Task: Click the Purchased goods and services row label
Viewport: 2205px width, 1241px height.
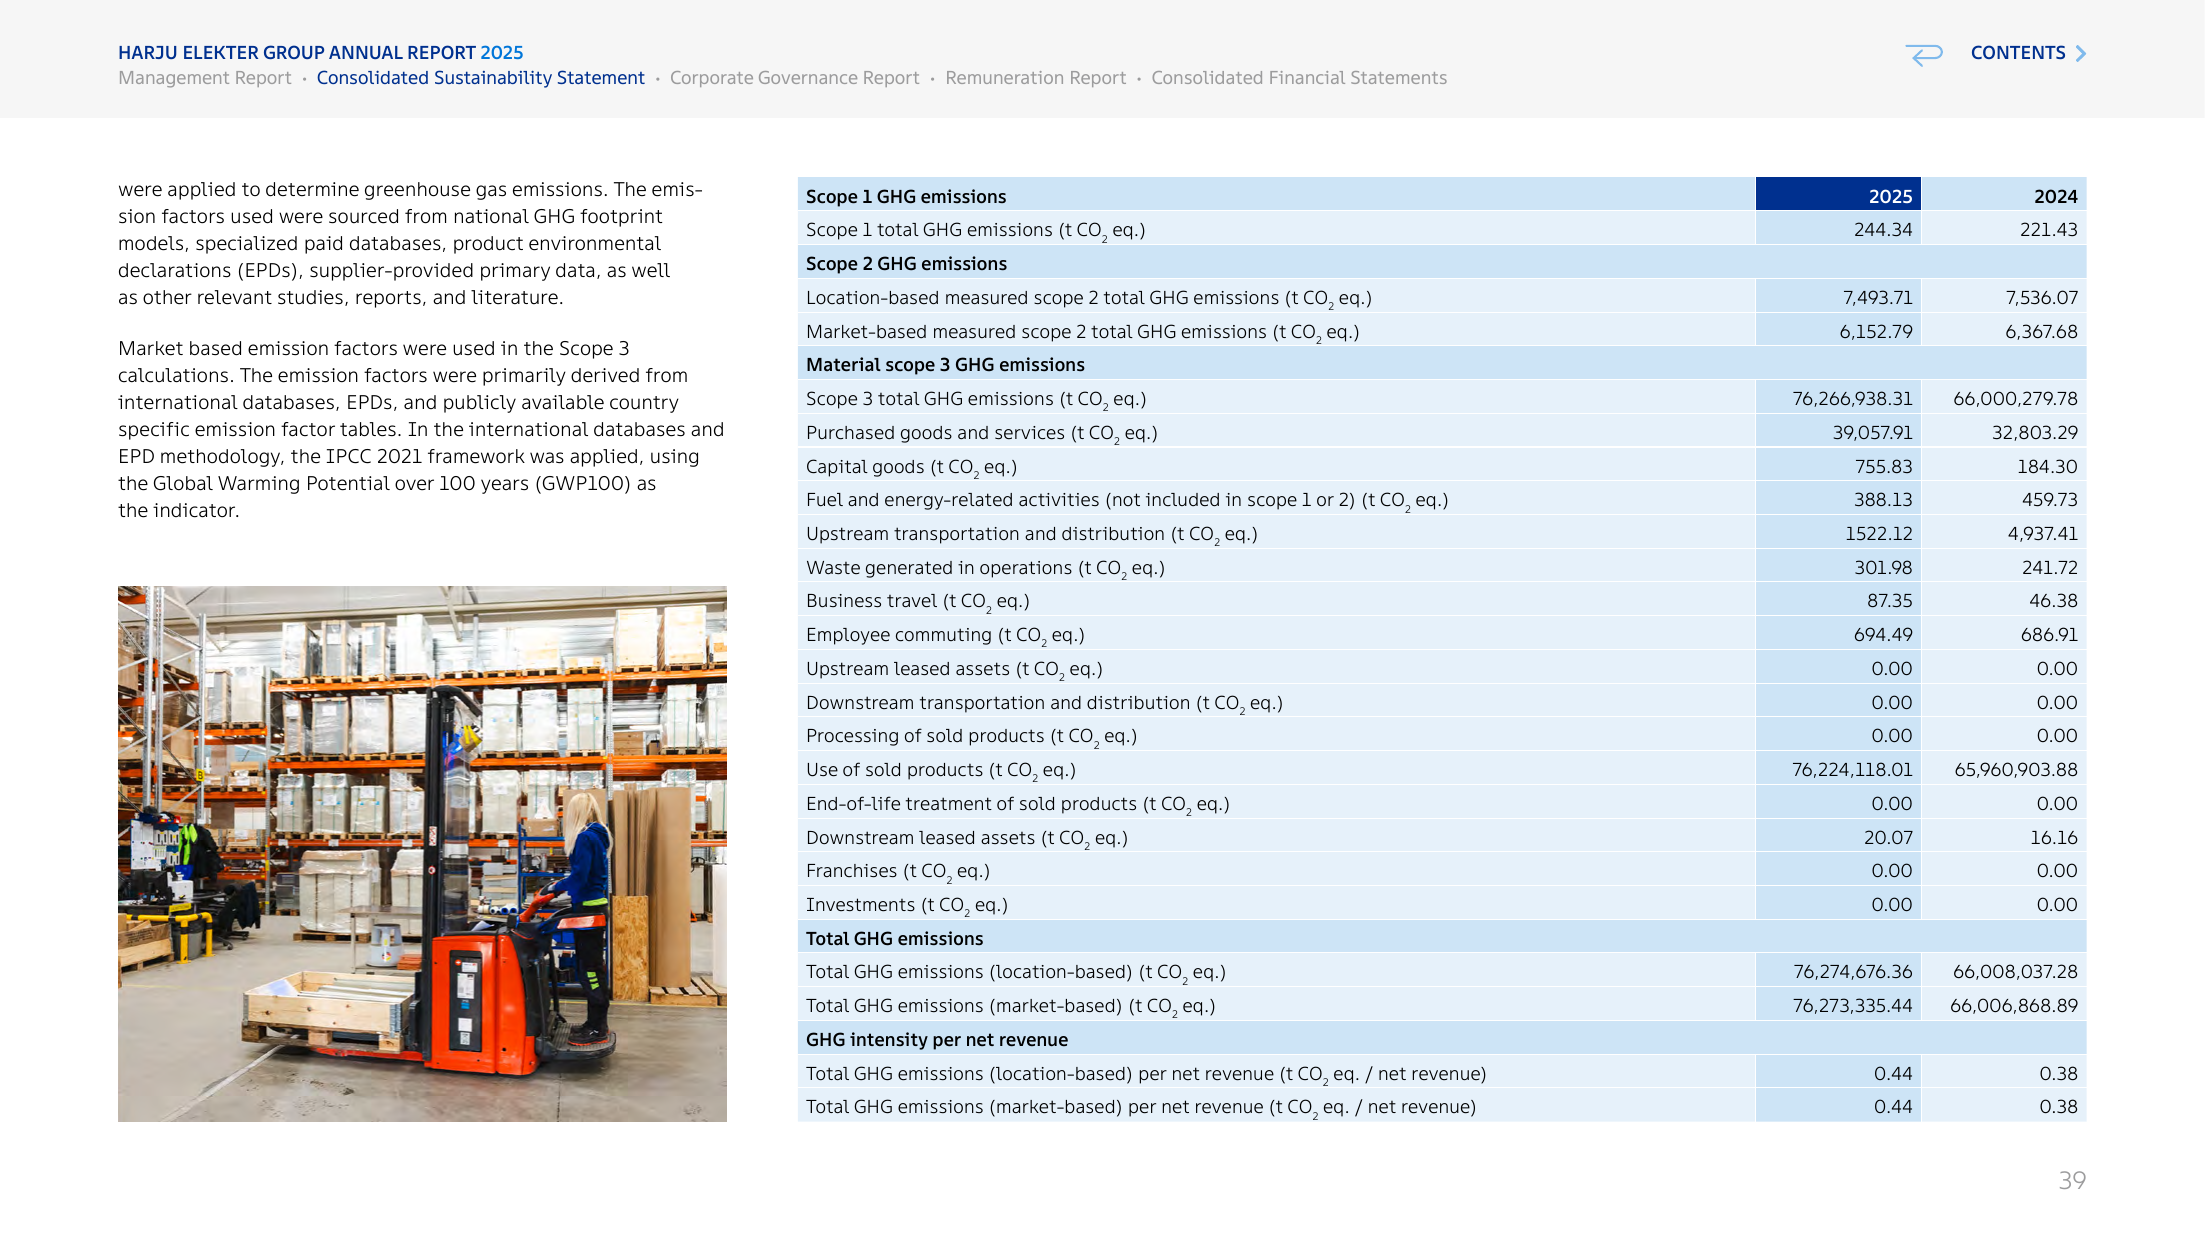Action: coord(981,433)
